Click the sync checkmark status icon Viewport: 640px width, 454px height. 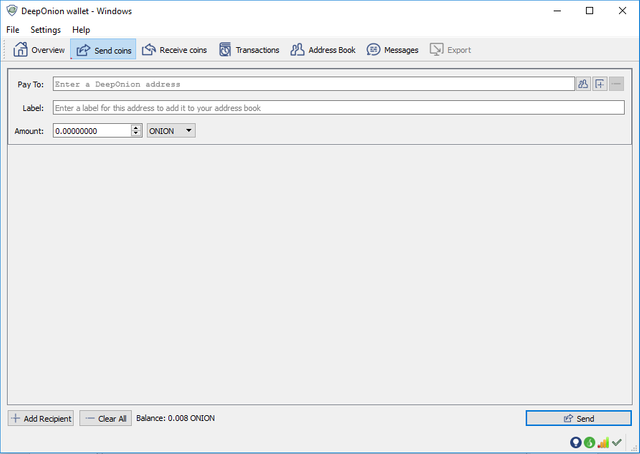(x=617, y=442)
